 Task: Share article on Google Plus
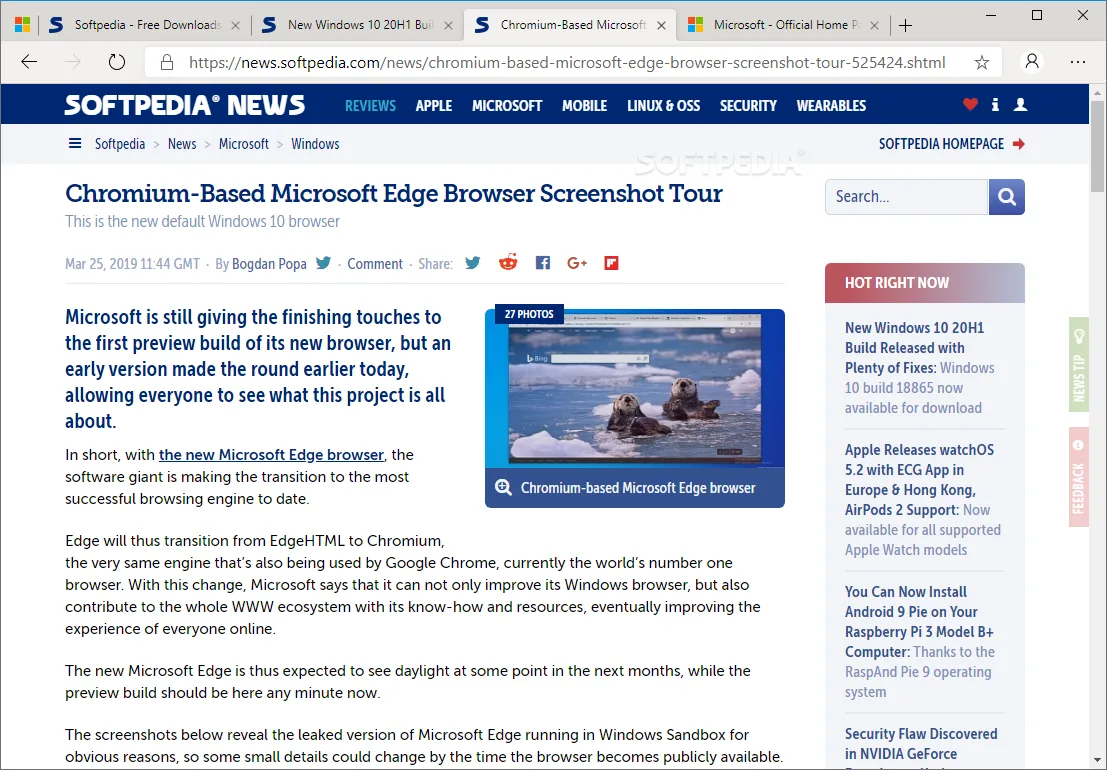pos(577,263)
